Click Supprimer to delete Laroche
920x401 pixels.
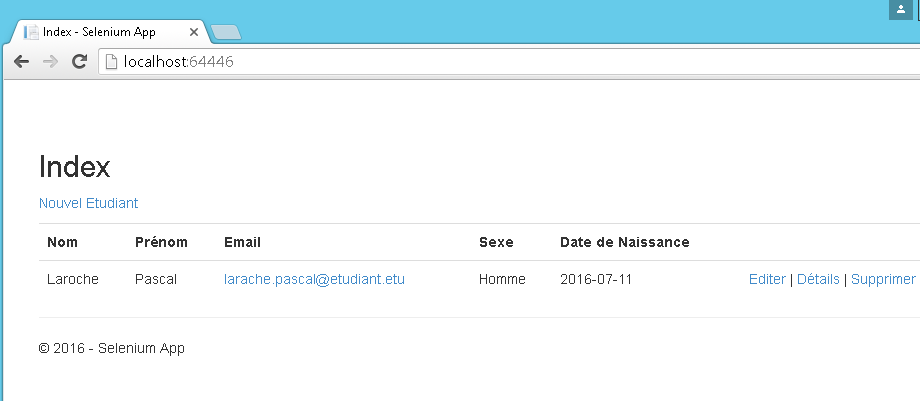coord(883,279)
